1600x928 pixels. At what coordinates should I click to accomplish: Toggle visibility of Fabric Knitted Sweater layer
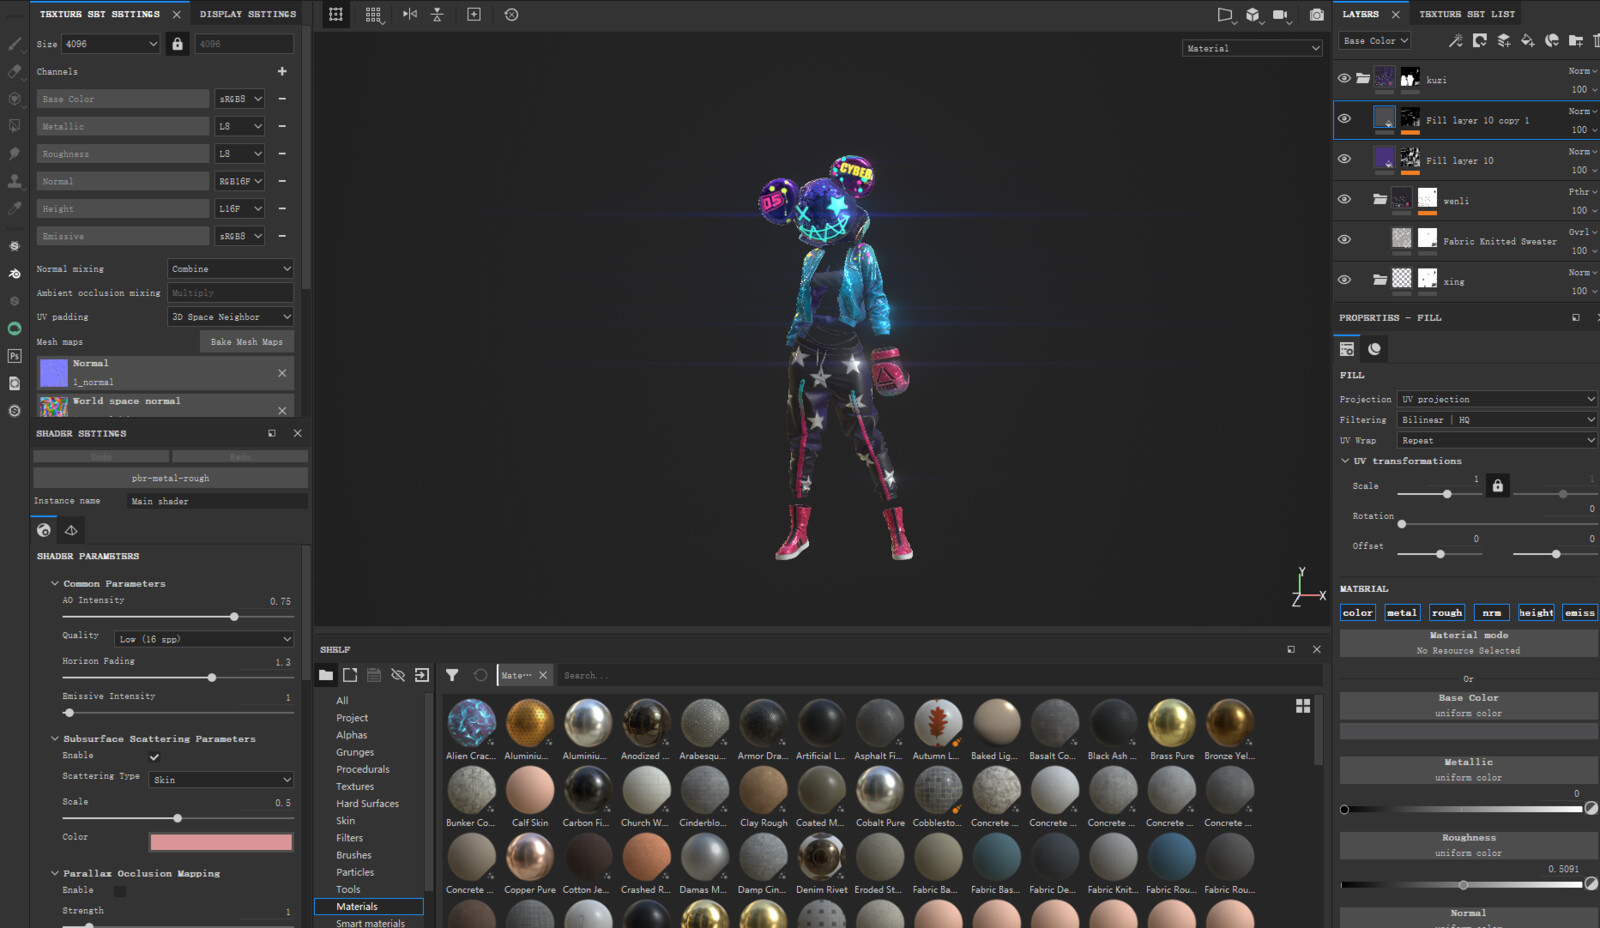(x=1344, y=239)
